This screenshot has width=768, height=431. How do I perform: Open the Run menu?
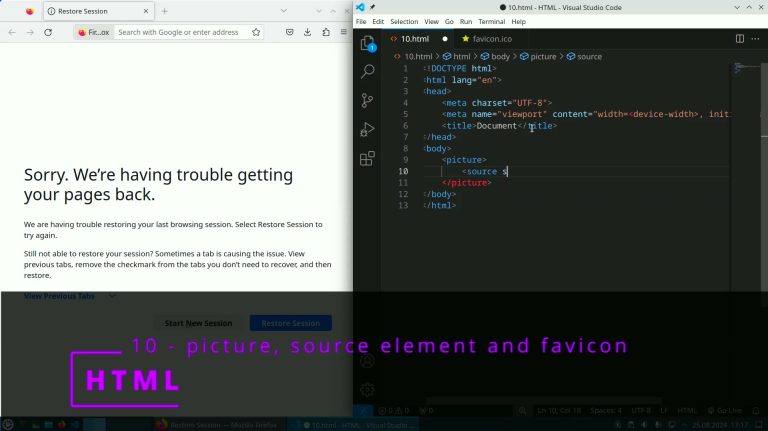[x=466, y=22]
